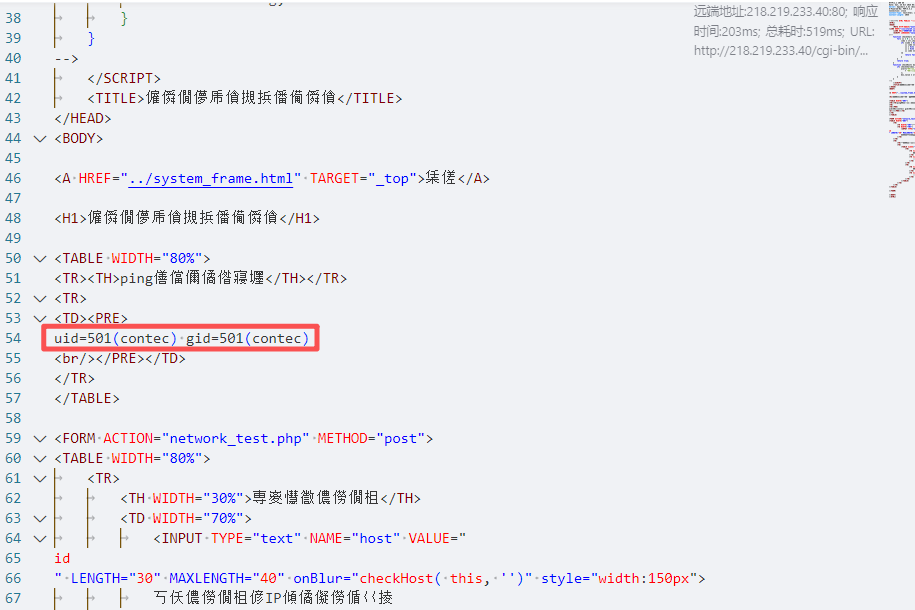Click the "70%" TD width value
Image resolution: width=915 pixels, height=610 pixels.
223,518
